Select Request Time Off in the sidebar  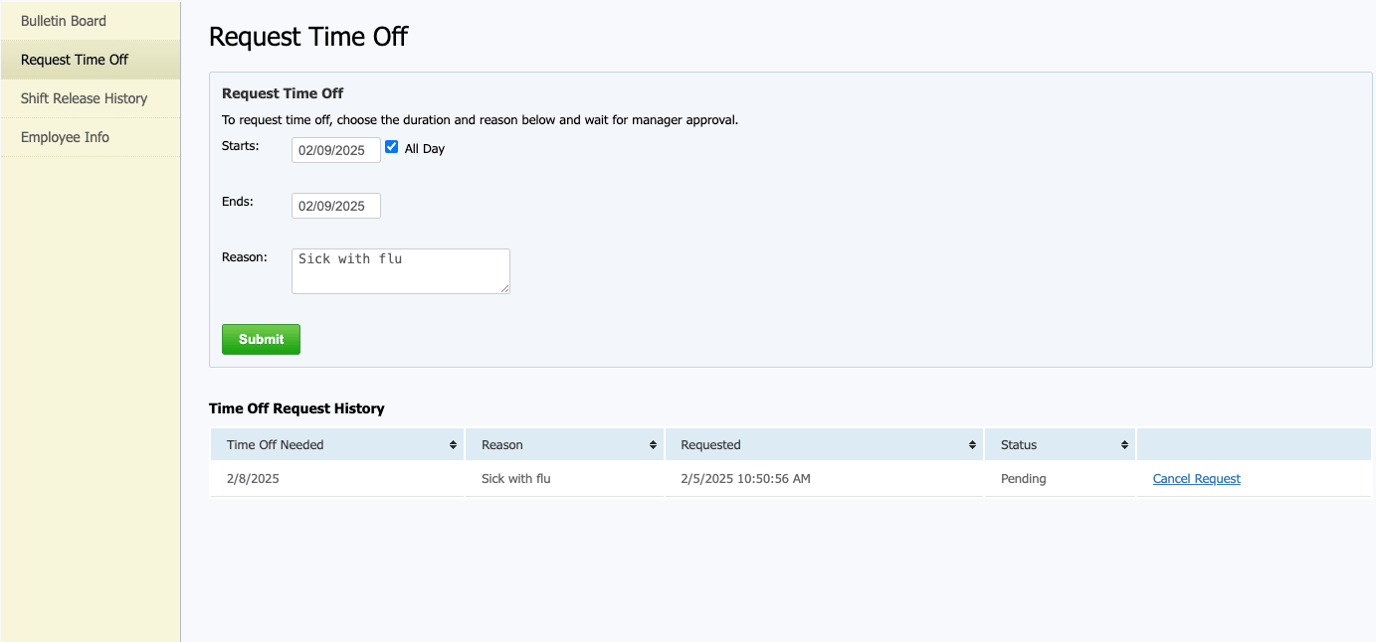(75, 60)
